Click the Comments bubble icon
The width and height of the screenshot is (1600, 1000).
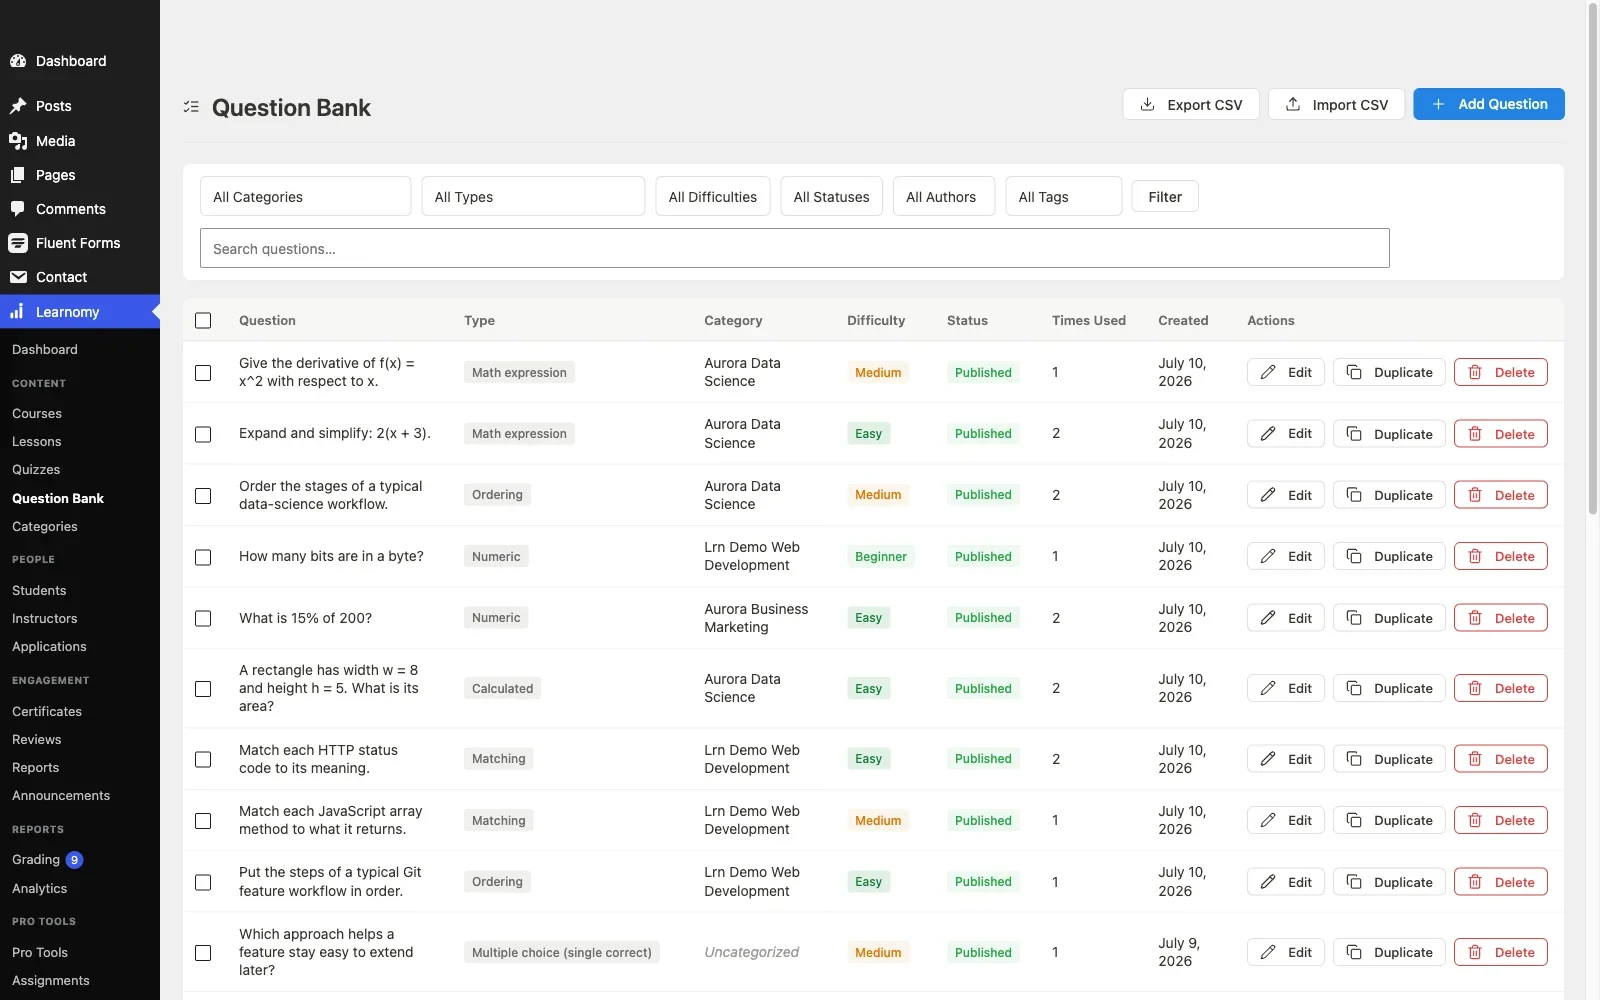point(18,209)
